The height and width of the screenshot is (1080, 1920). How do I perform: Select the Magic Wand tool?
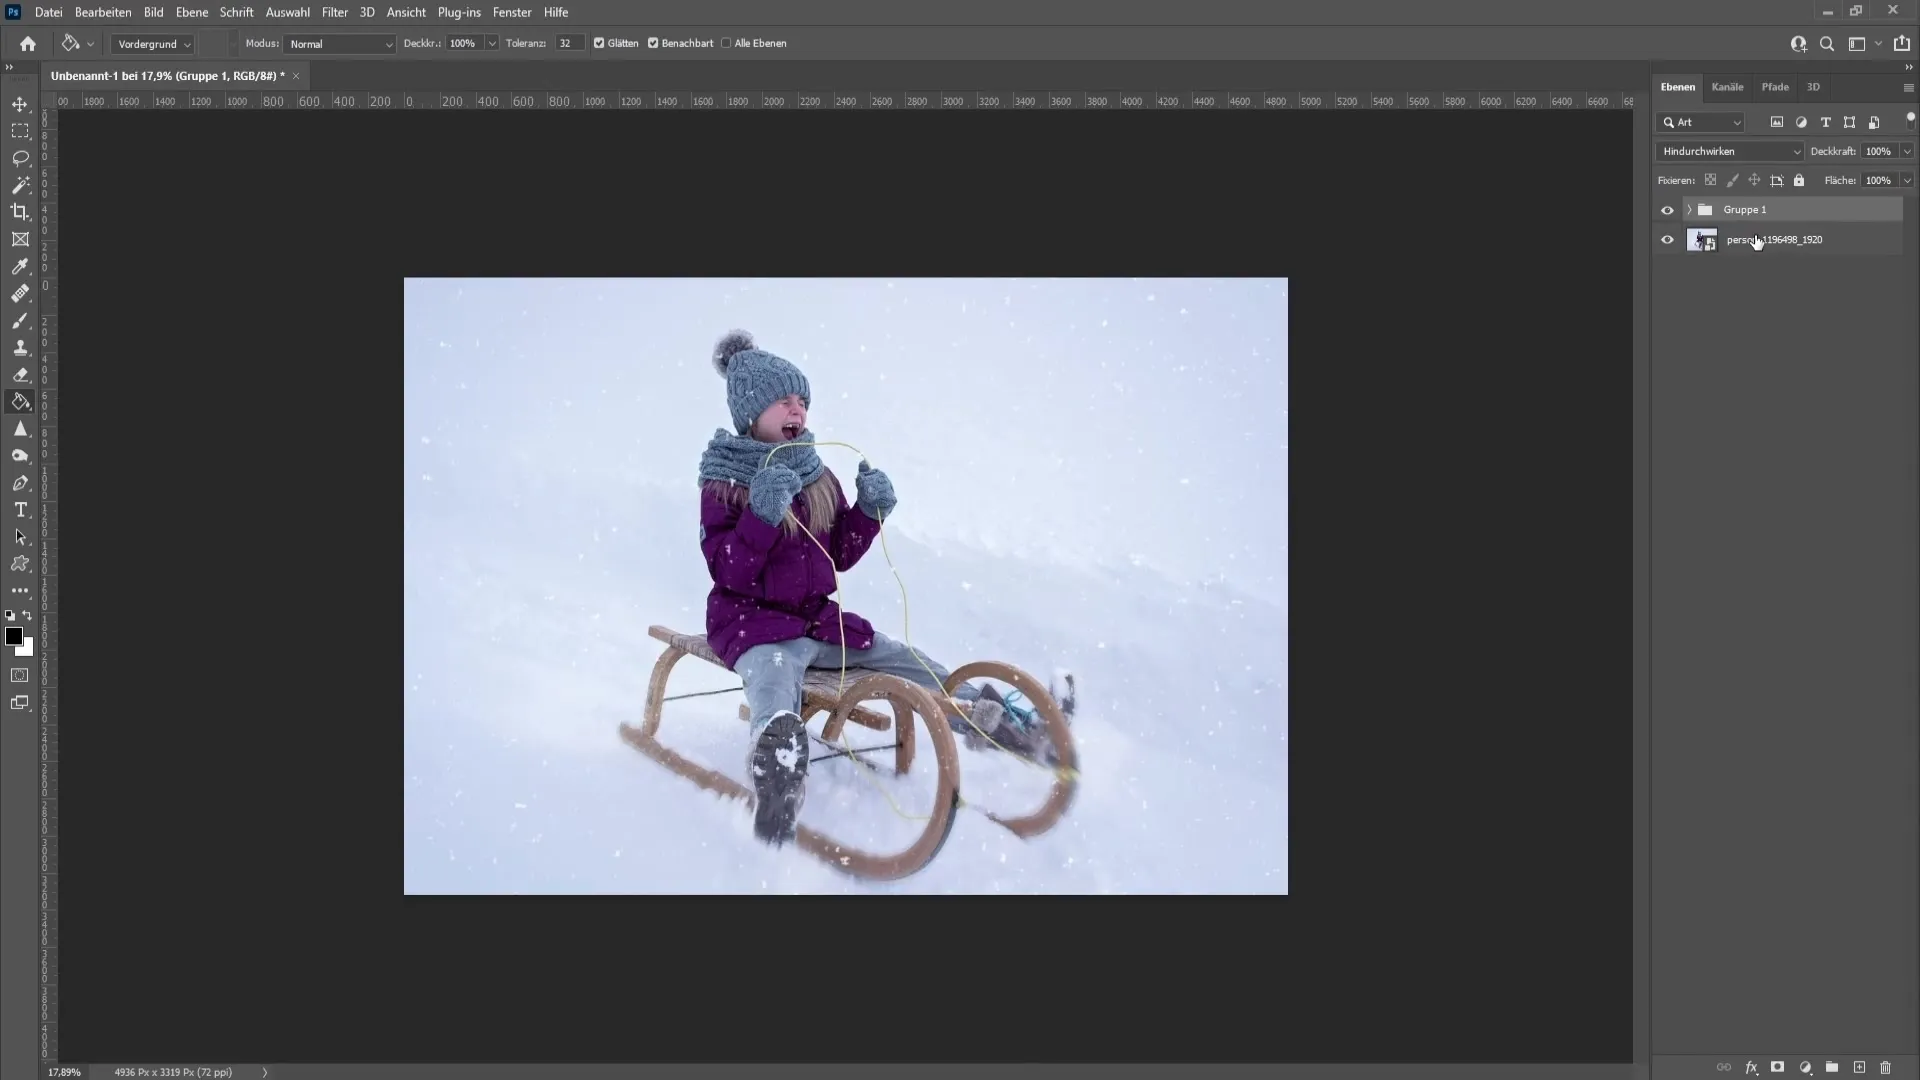click(20, 185)
